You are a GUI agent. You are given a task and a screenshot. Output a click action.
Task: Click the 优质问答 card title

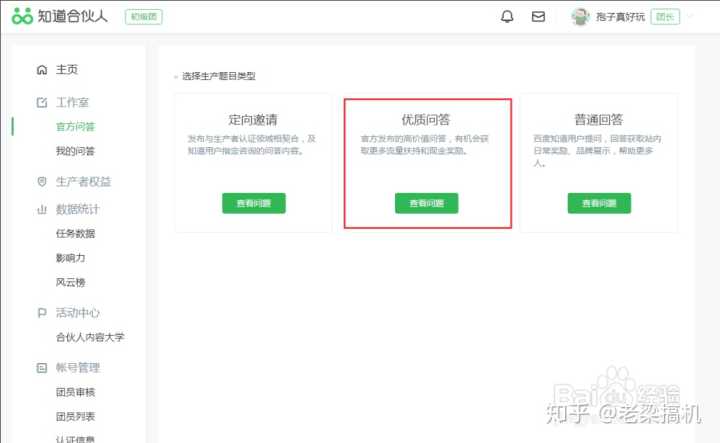coord(426,120)
